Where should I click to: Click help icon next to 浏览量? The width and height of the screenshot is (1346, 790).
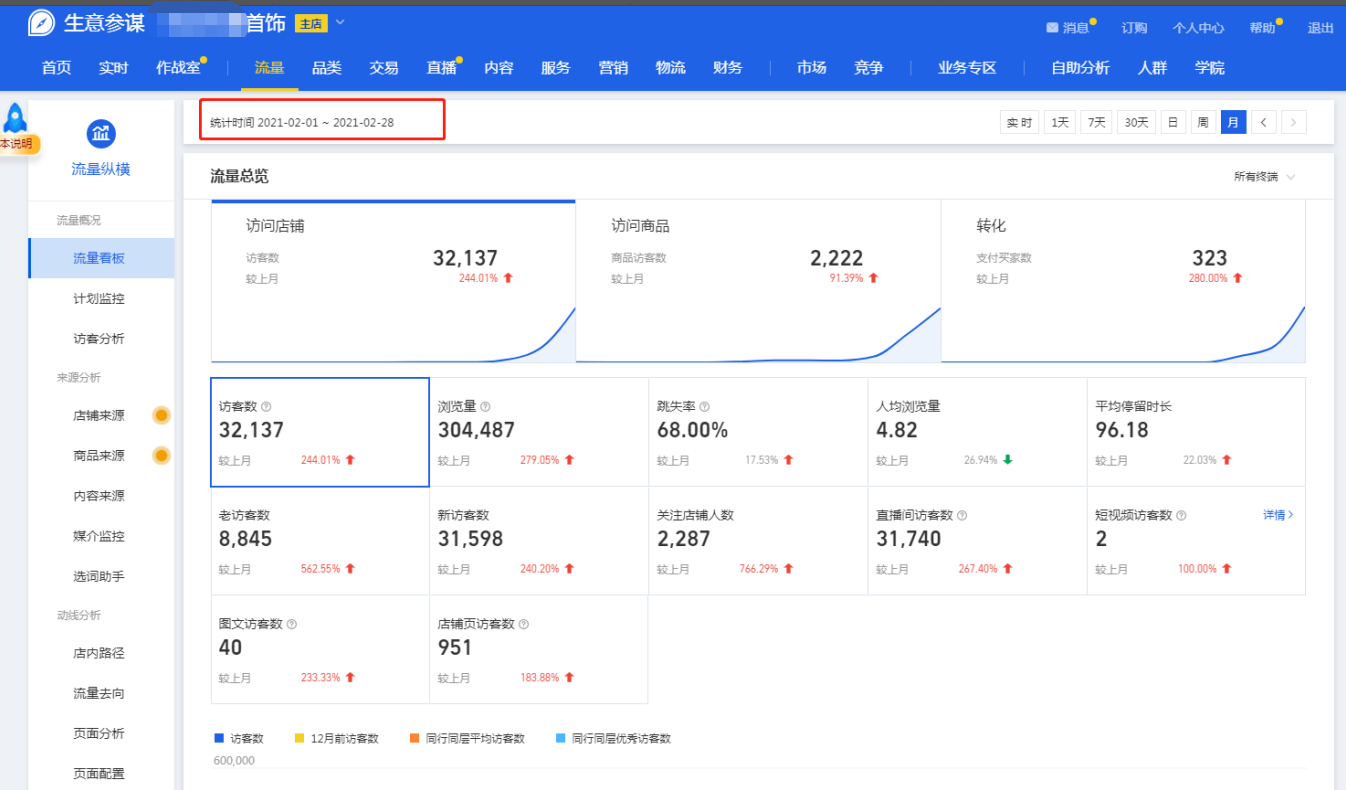tap(485, 407)
